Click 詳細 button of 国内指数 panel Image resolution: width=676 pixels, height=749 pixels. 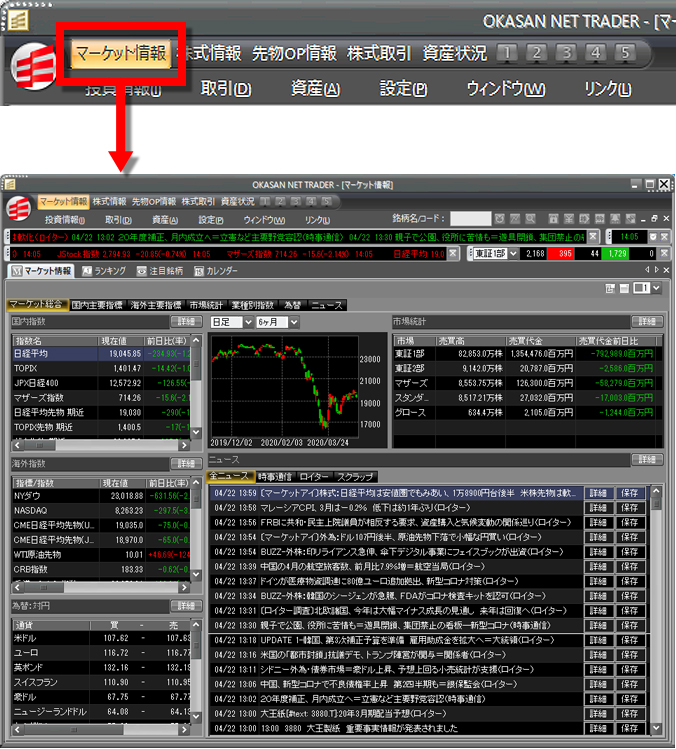point(186,322)
